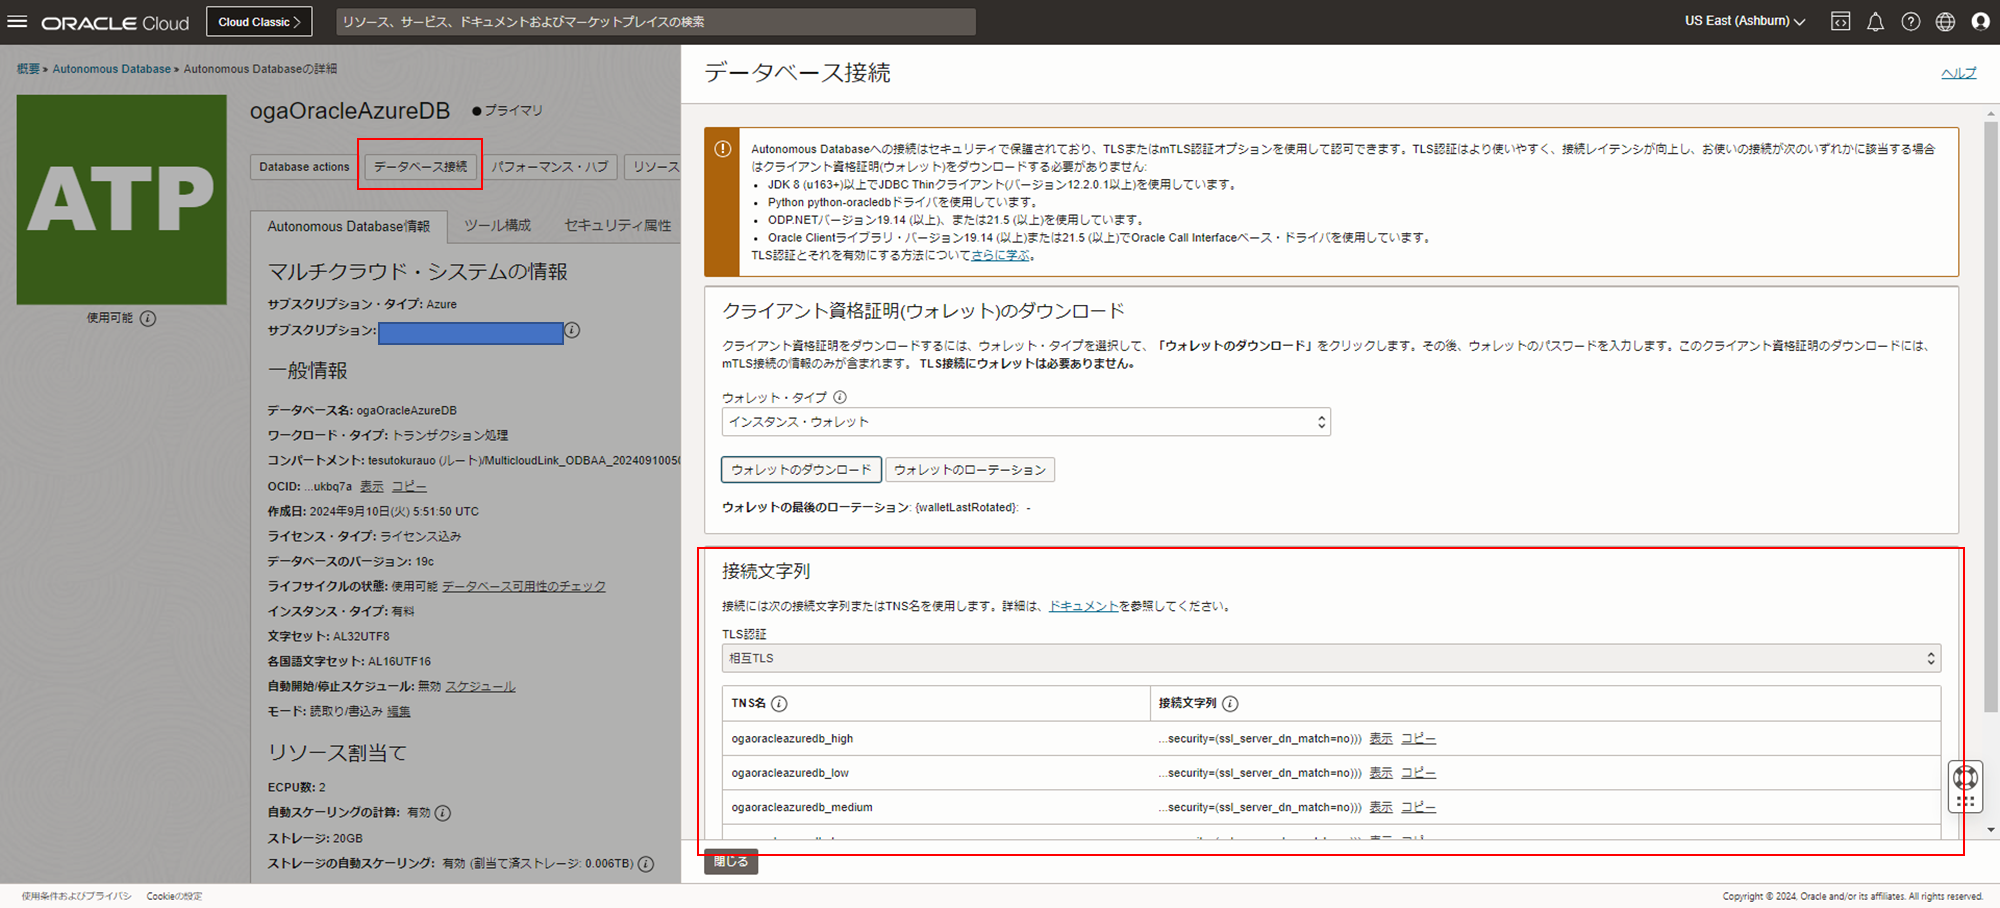
Task: Open the language globe menu
Action: point(1945,21)
